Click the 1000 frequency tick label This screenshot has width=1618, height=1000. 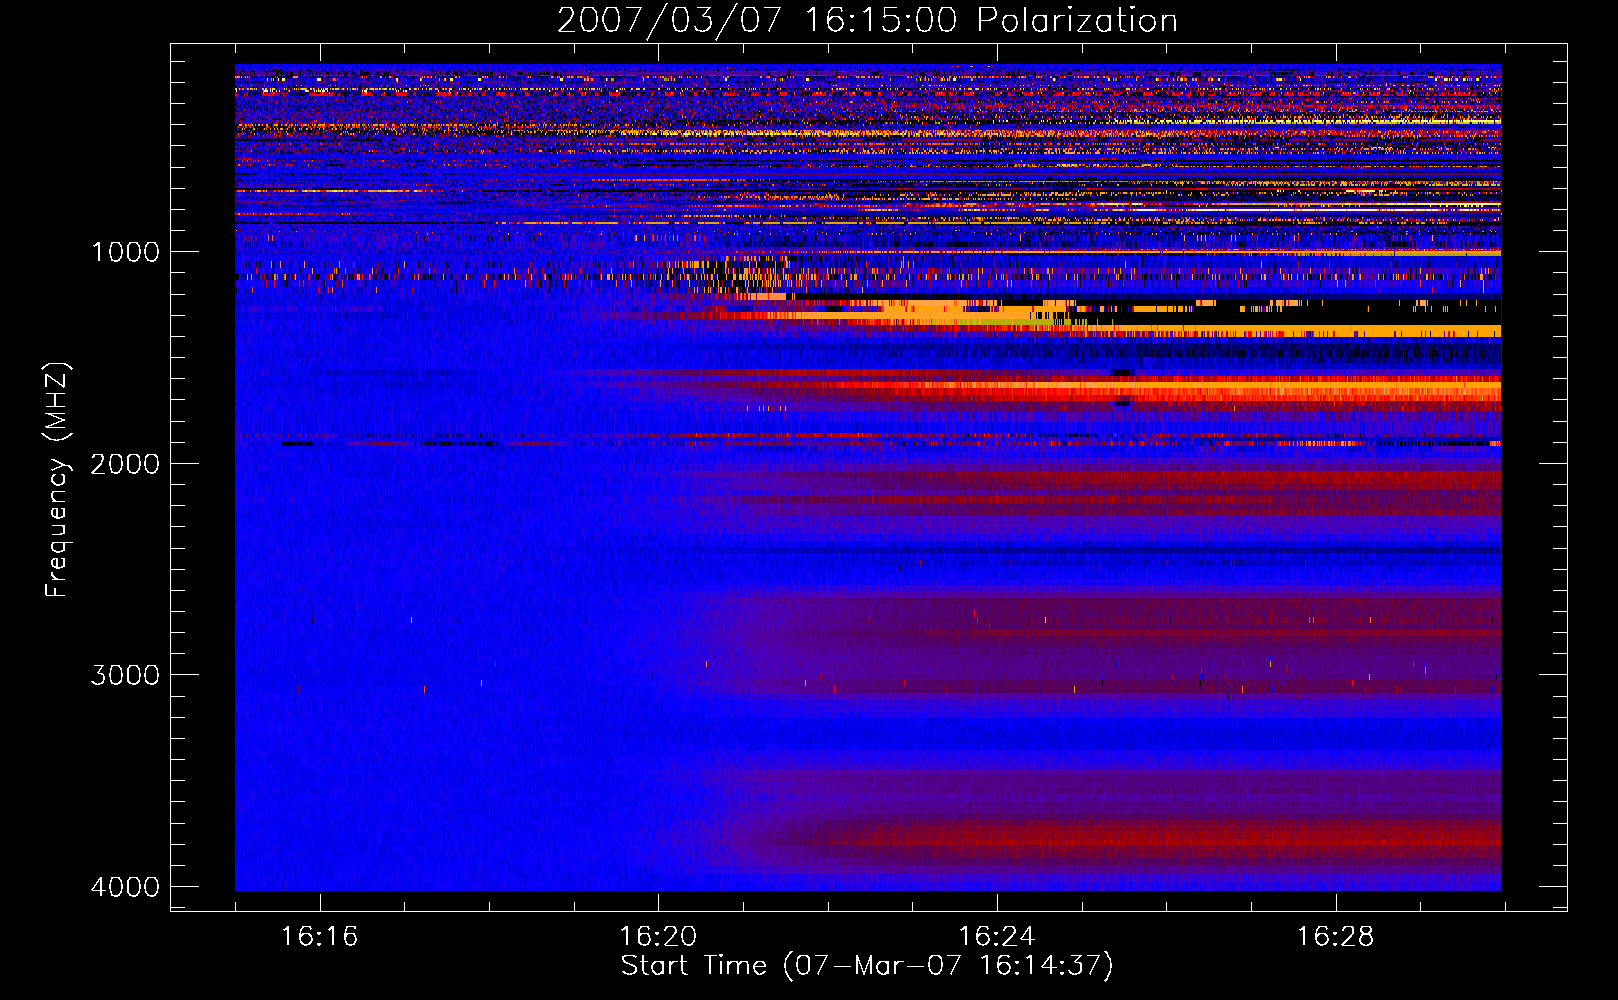click(x=125, y=252)
